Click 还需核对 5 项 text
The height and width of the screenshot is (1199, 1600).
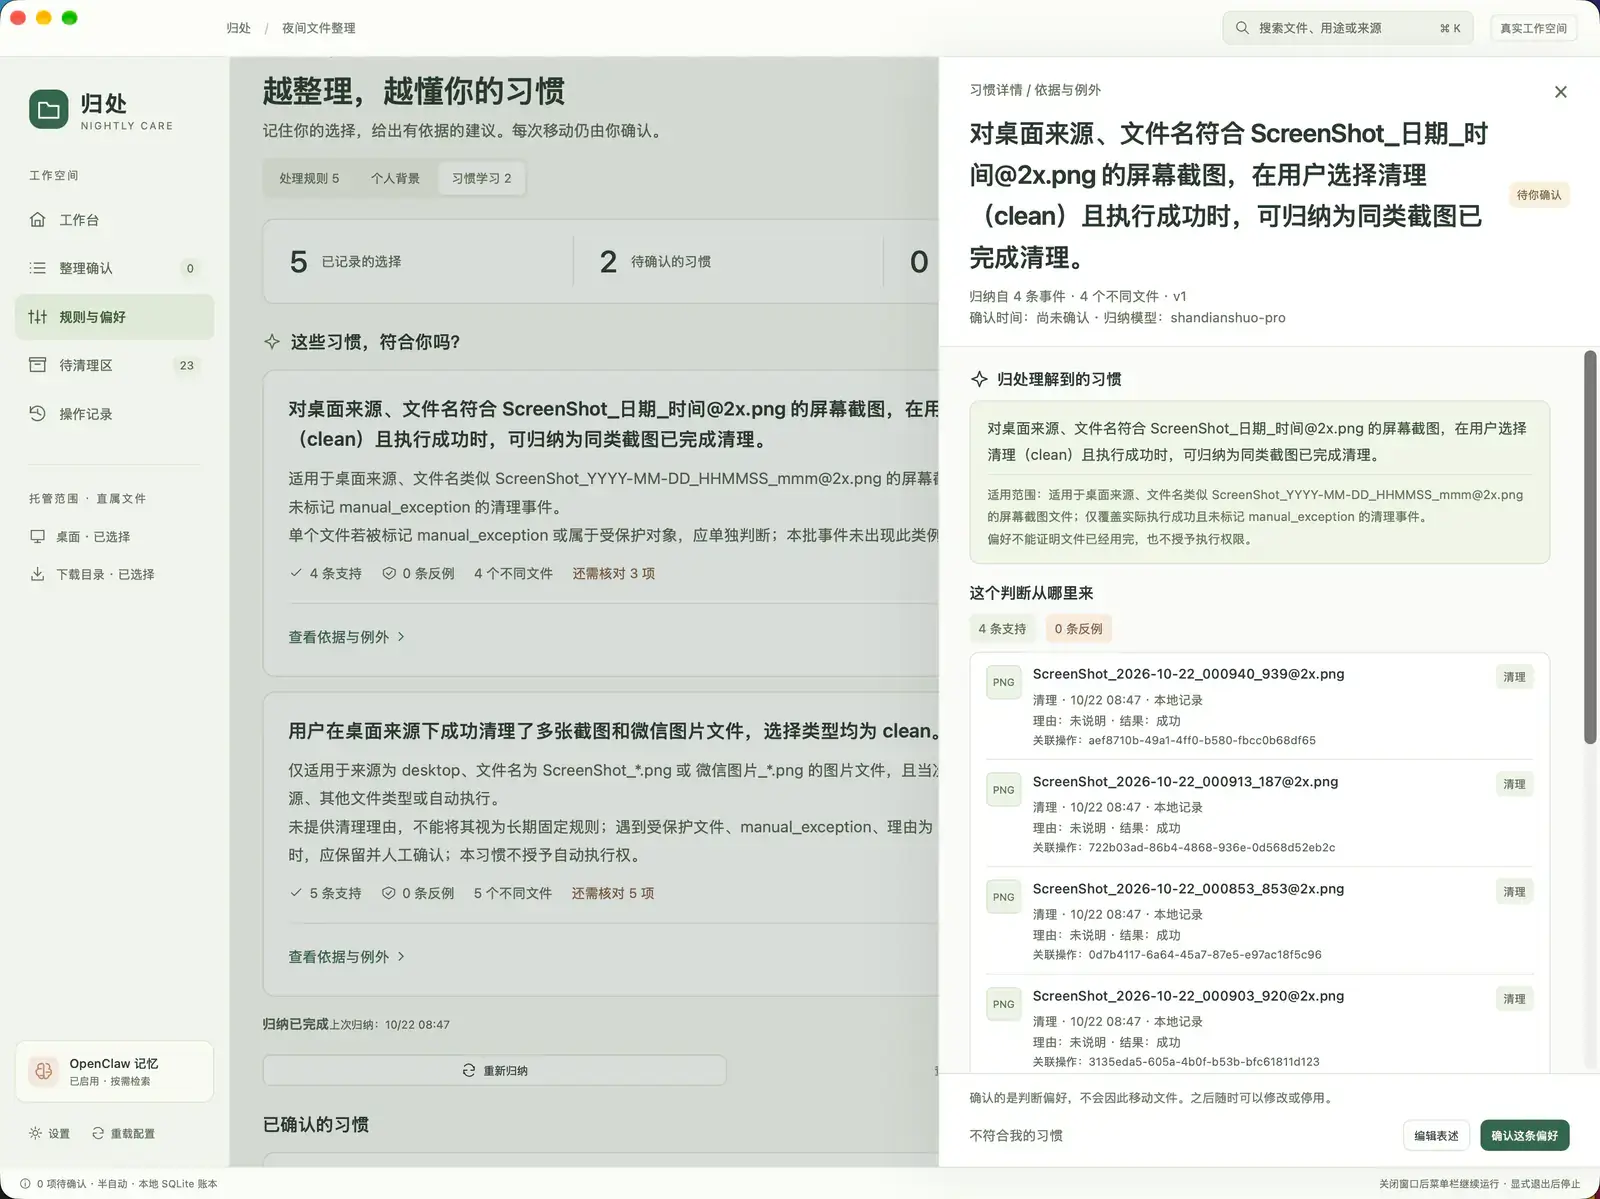613,893
